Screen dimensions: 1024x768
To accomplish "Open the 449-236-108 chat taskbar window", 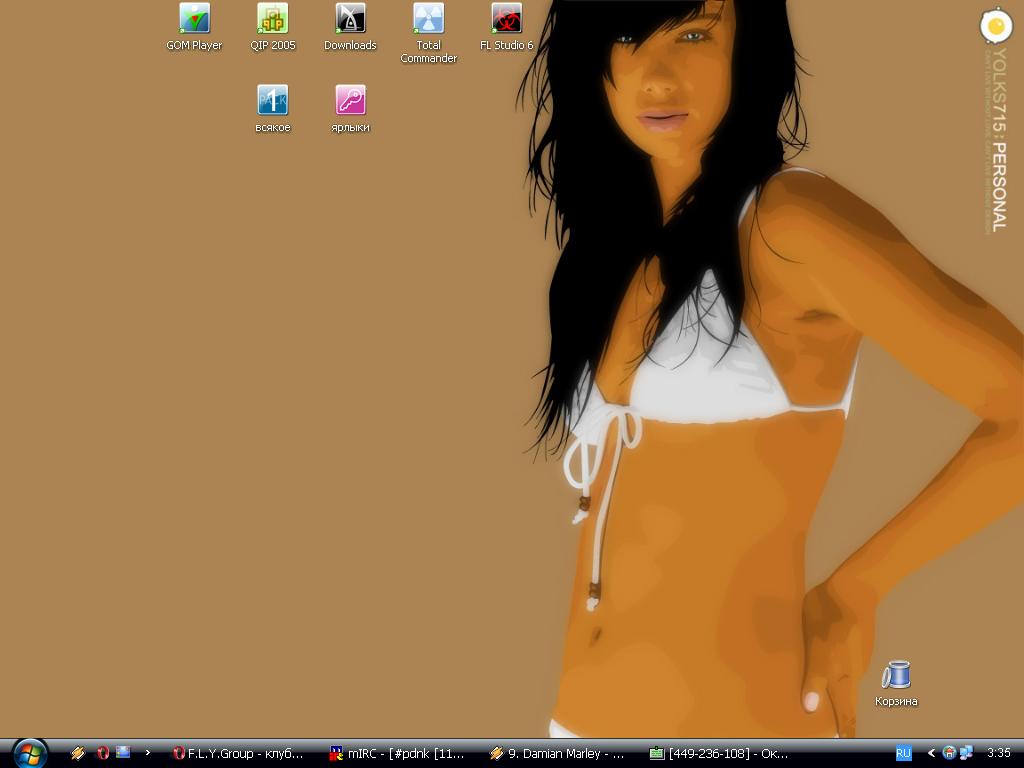I will (718, 754).
